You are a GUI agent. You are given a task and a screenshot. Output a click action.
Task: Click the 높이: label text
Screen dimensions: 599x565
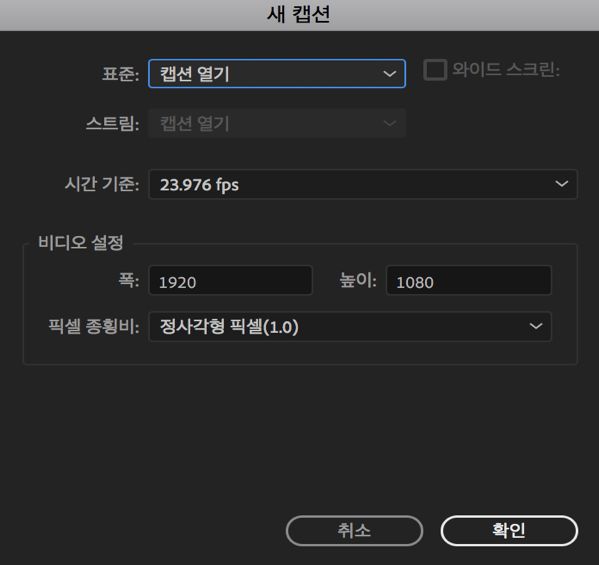click(x=358, y=281)
